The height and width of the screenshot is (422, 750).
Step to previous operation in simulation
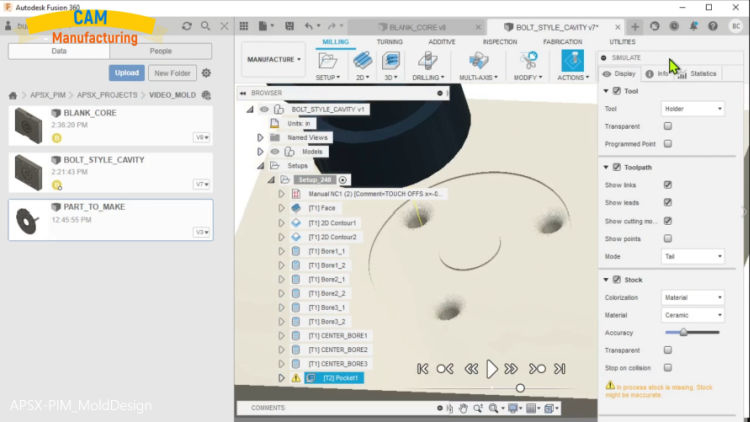[x=445, y=369]
